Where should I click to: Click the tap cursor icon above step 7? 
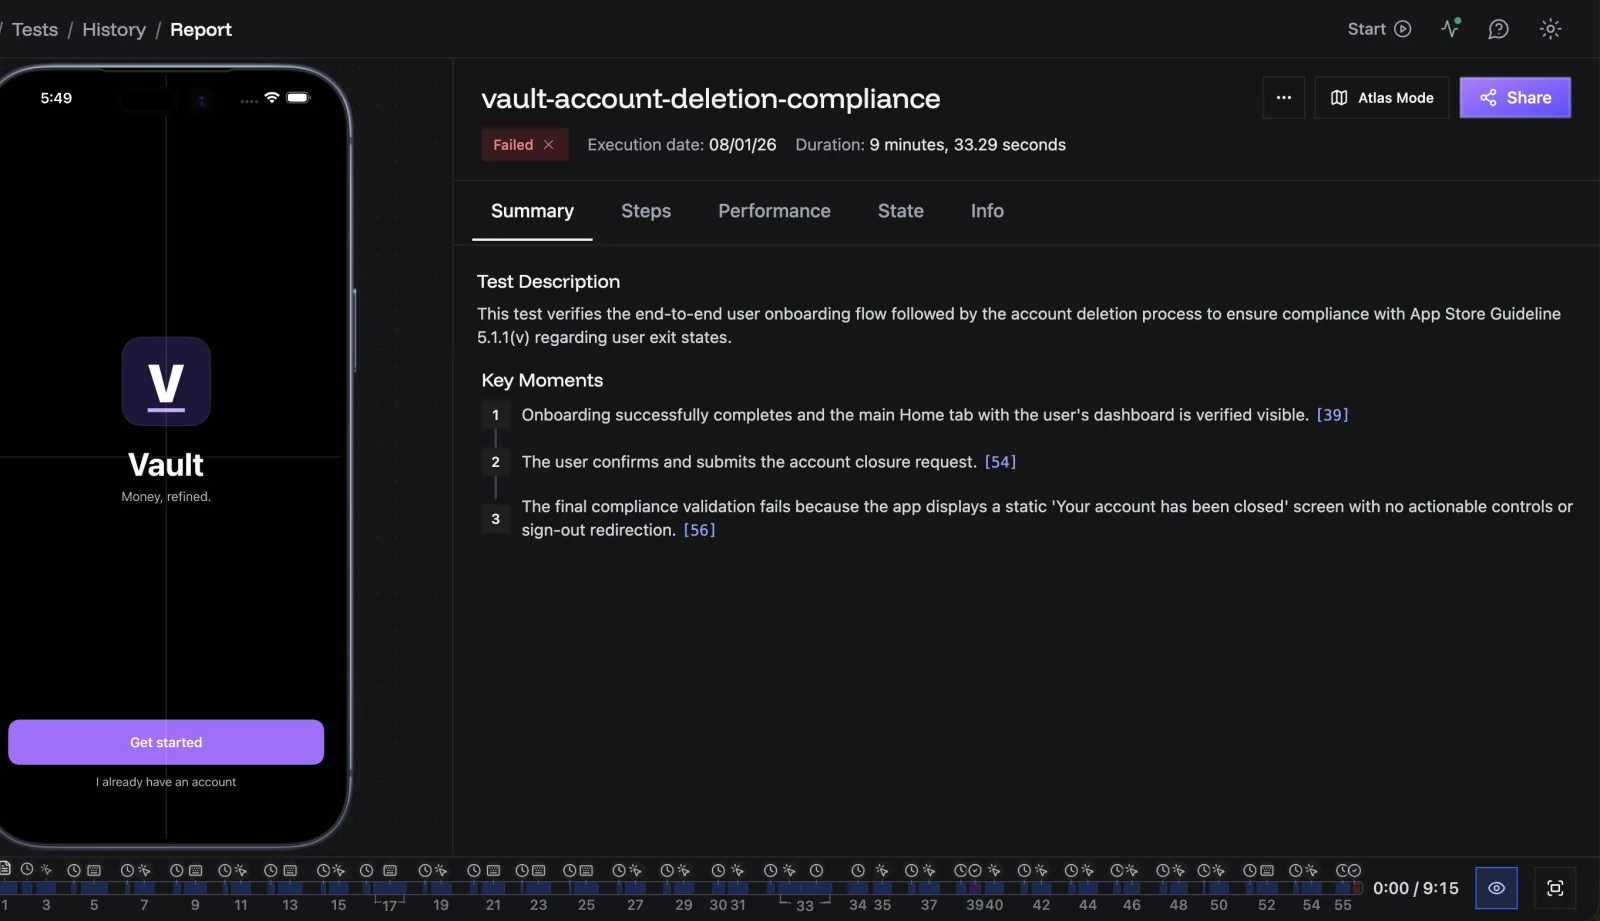(144, 871)
